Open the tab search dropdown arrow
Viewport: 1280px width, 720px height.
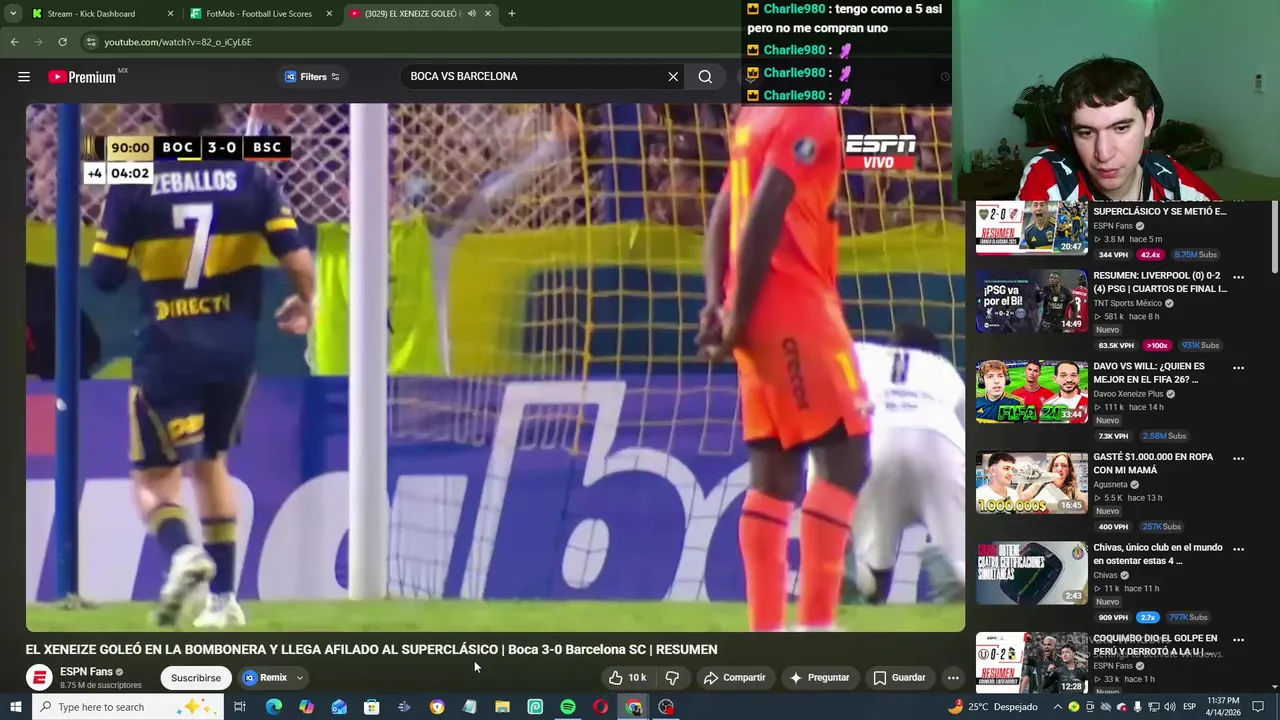13,14
